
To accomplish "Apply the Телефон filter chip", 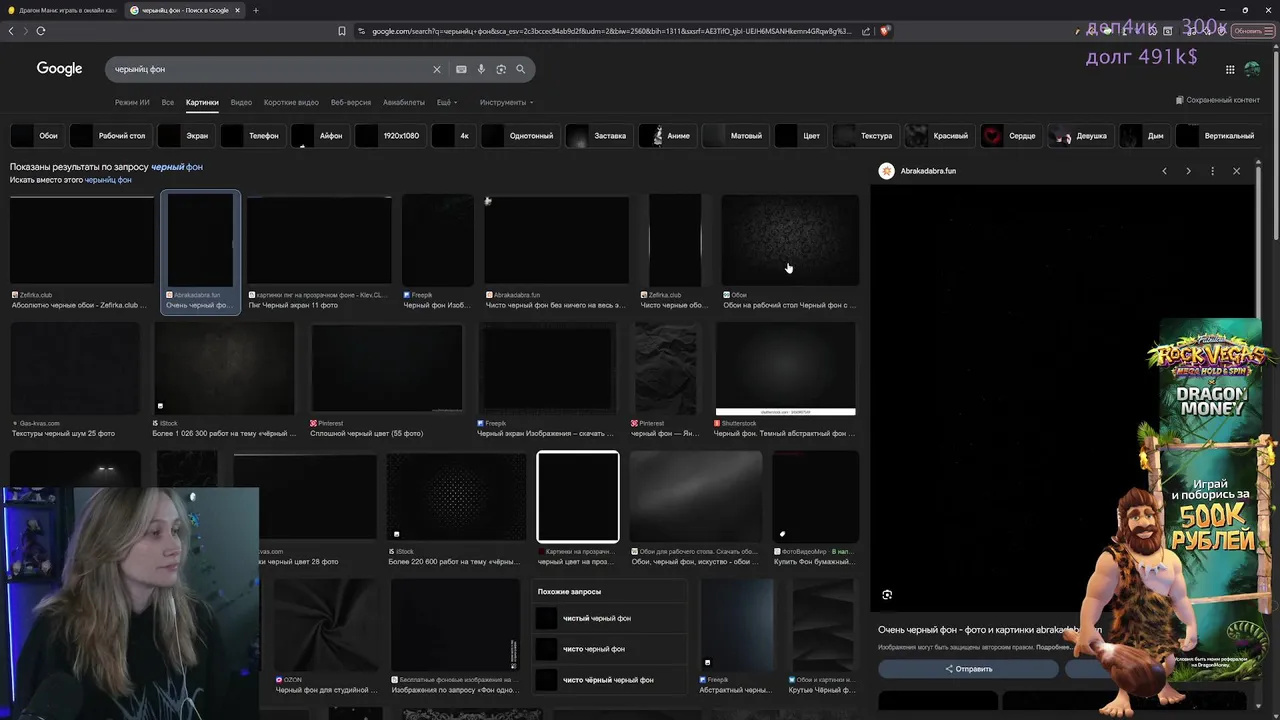I will pyautogui.click(x=252, y=135).
